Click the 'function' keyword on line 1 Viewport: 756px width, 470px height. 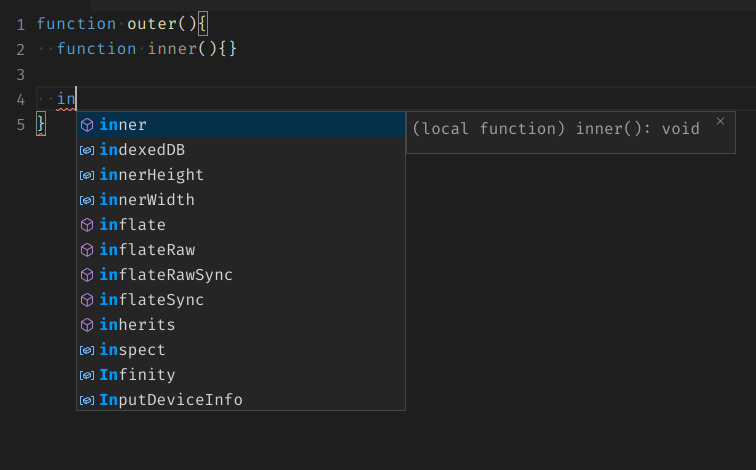[76, 24]
